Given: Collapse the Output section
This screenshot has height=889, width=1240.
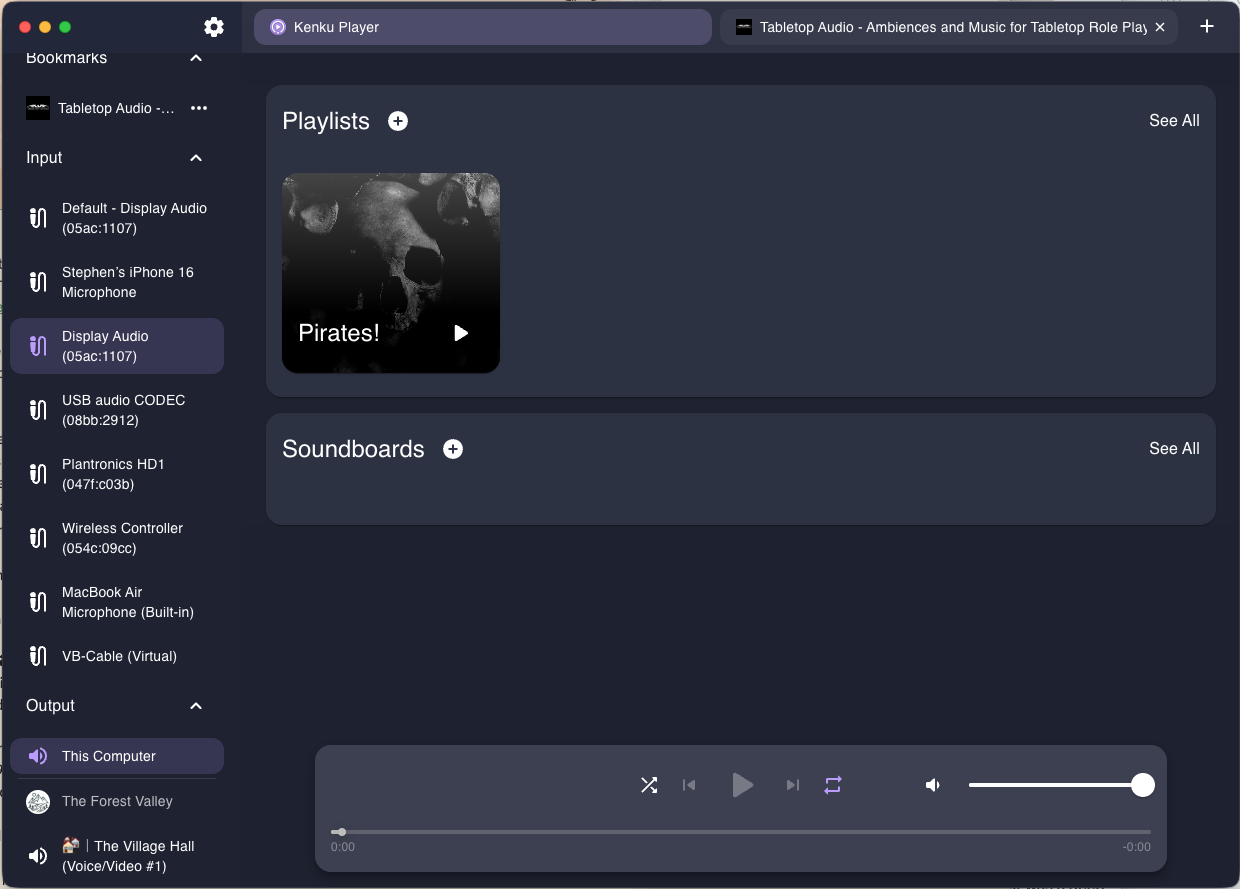Looking at the screenshot, I should (196, 706).
